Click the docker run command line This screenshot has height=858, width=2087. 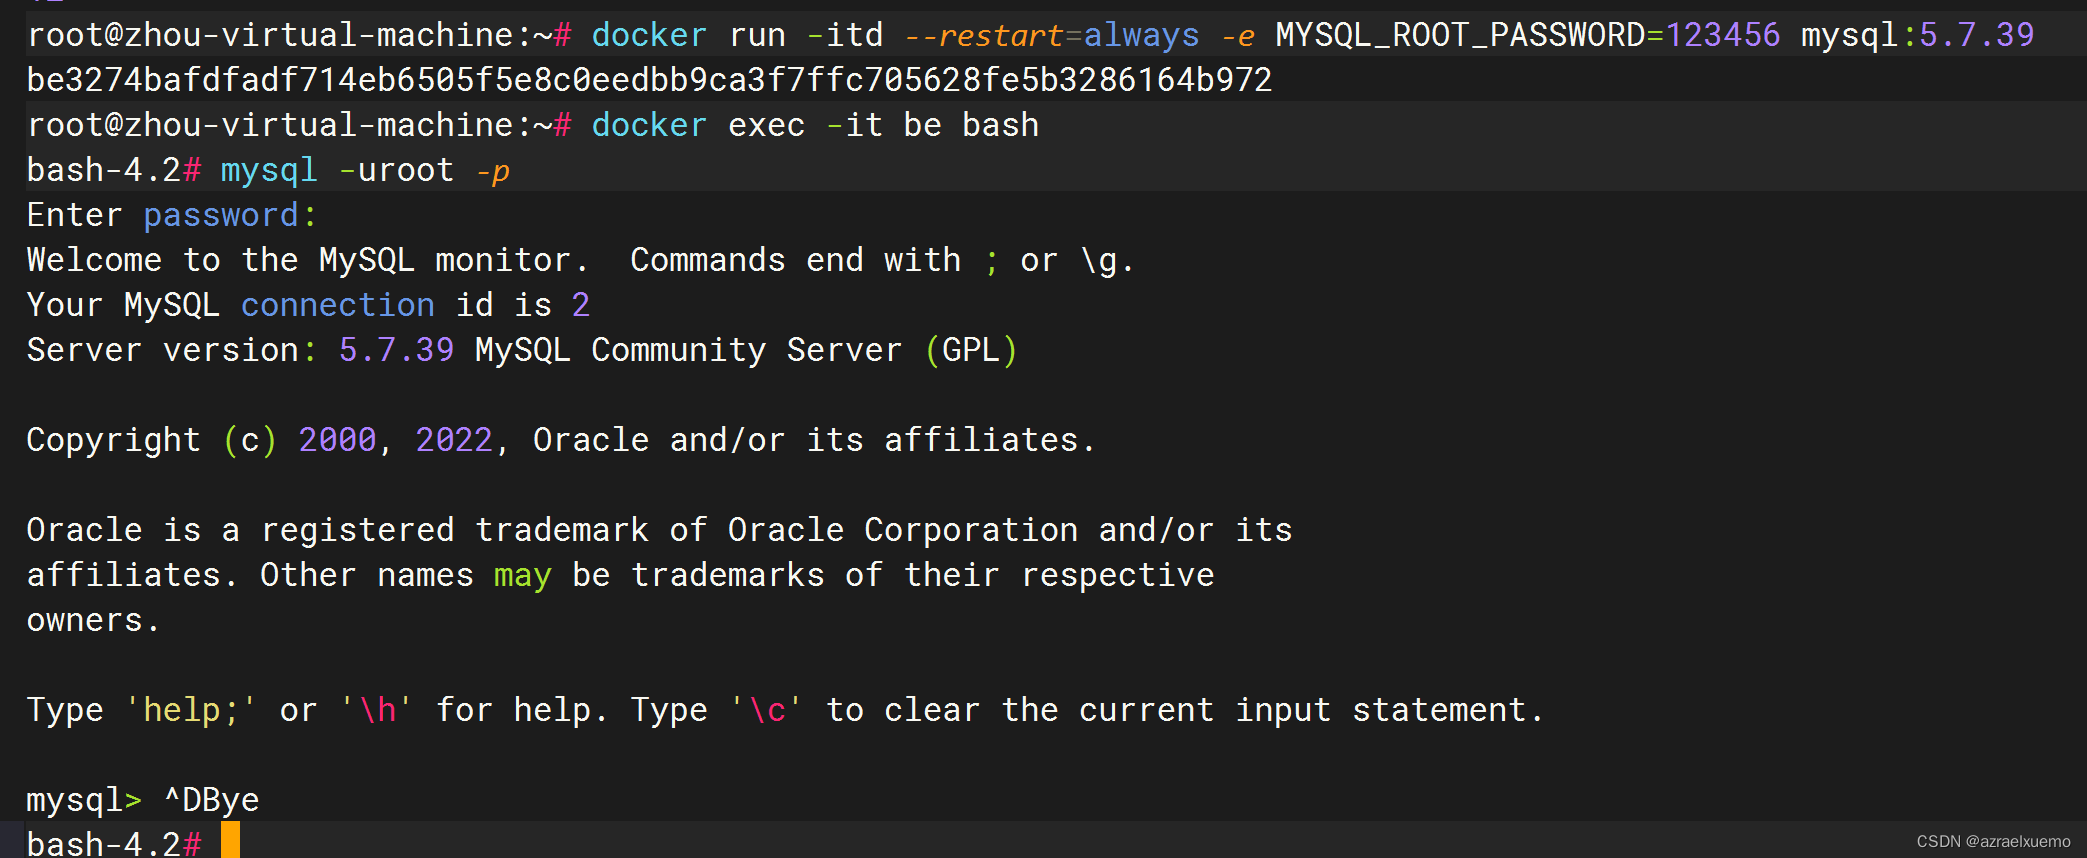(x=1030, y=35)
